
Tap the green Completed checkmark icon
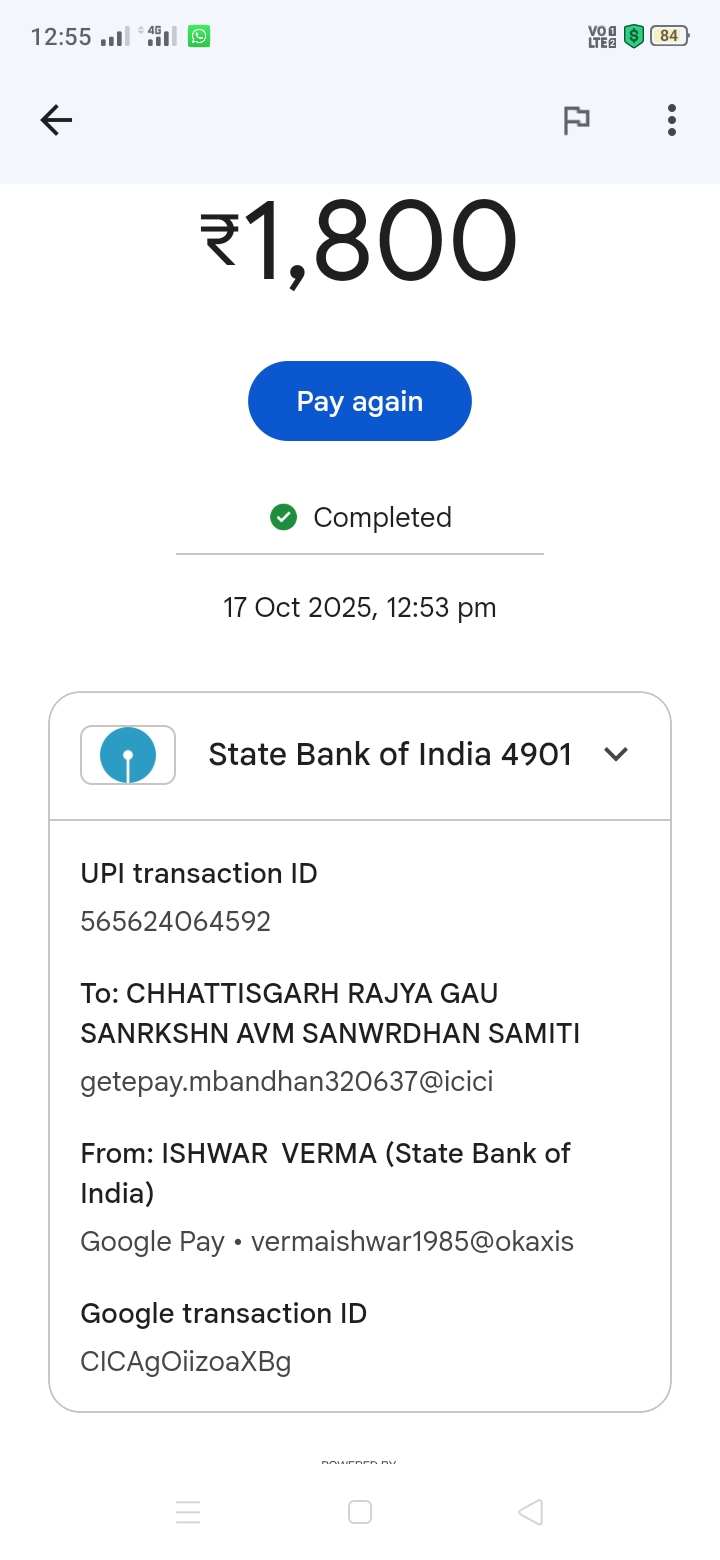pyautogui.click(x=284, y=517)
